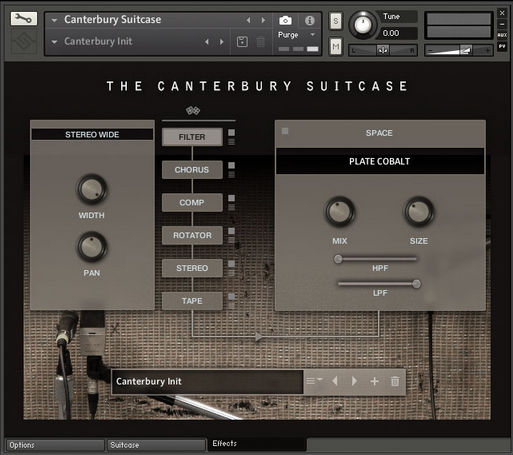This screenshot has height=455, width=513.
Task: Delete the snapshot with the header trash icon
Action: pos(260,42)
